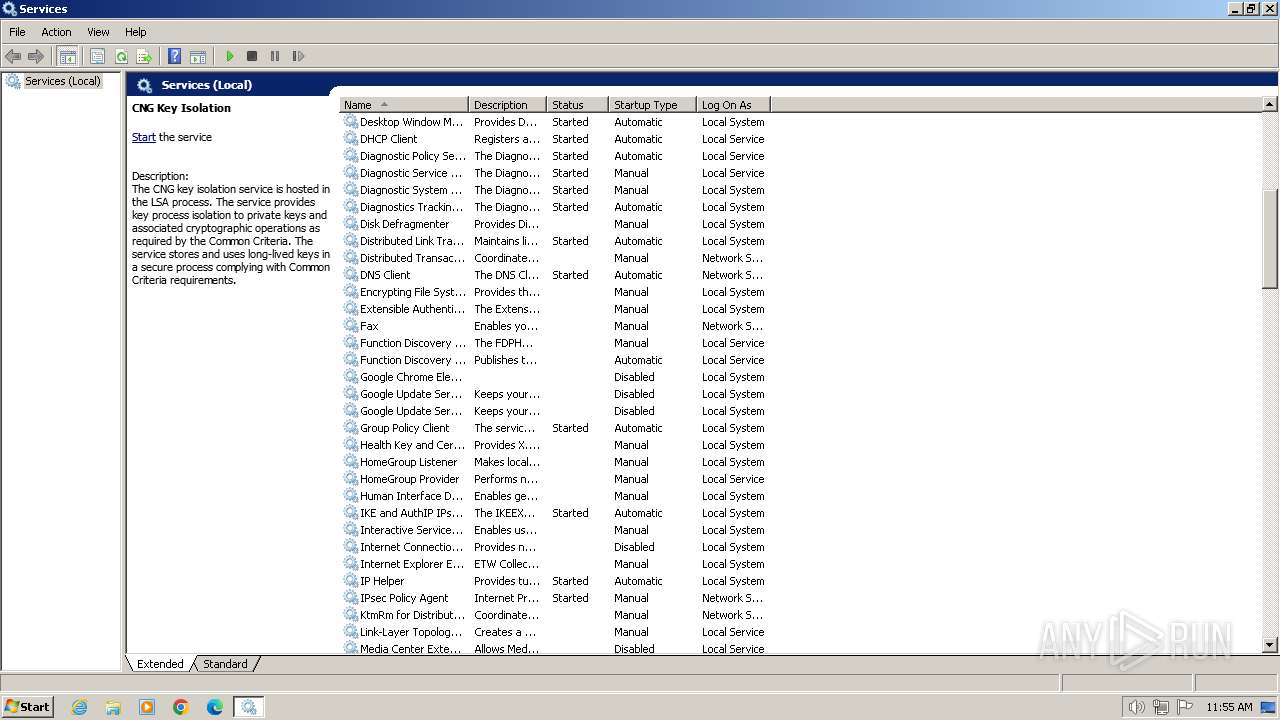Sort by the Log On As column header
The height and width of the screenshot is (720, 1280).
733,105
